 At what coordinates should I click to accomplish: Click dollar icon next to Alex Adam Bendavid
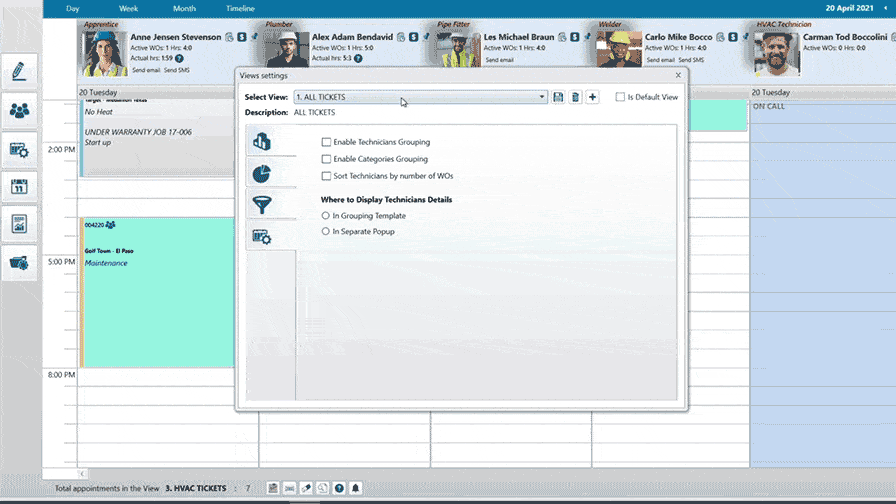(x=414, y=37)
